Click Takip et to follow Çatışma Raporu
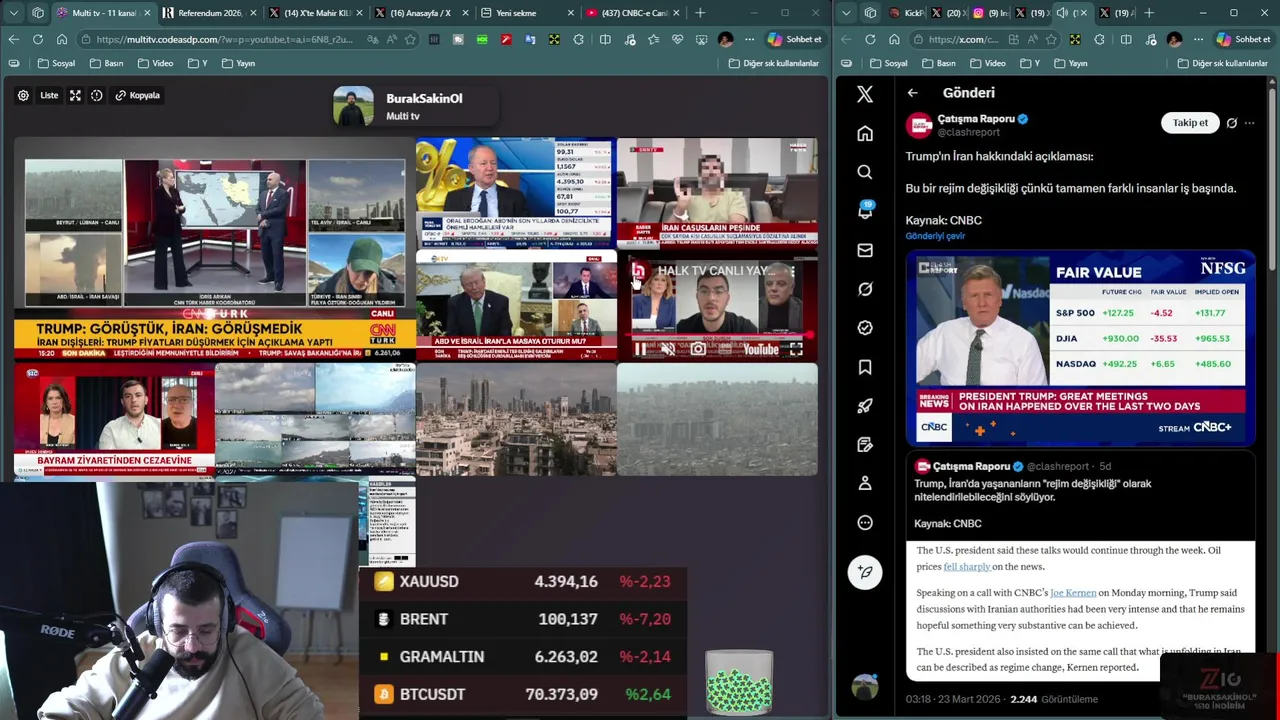Viewport: 1280px width, 720px height. (x=1190, y=122)
